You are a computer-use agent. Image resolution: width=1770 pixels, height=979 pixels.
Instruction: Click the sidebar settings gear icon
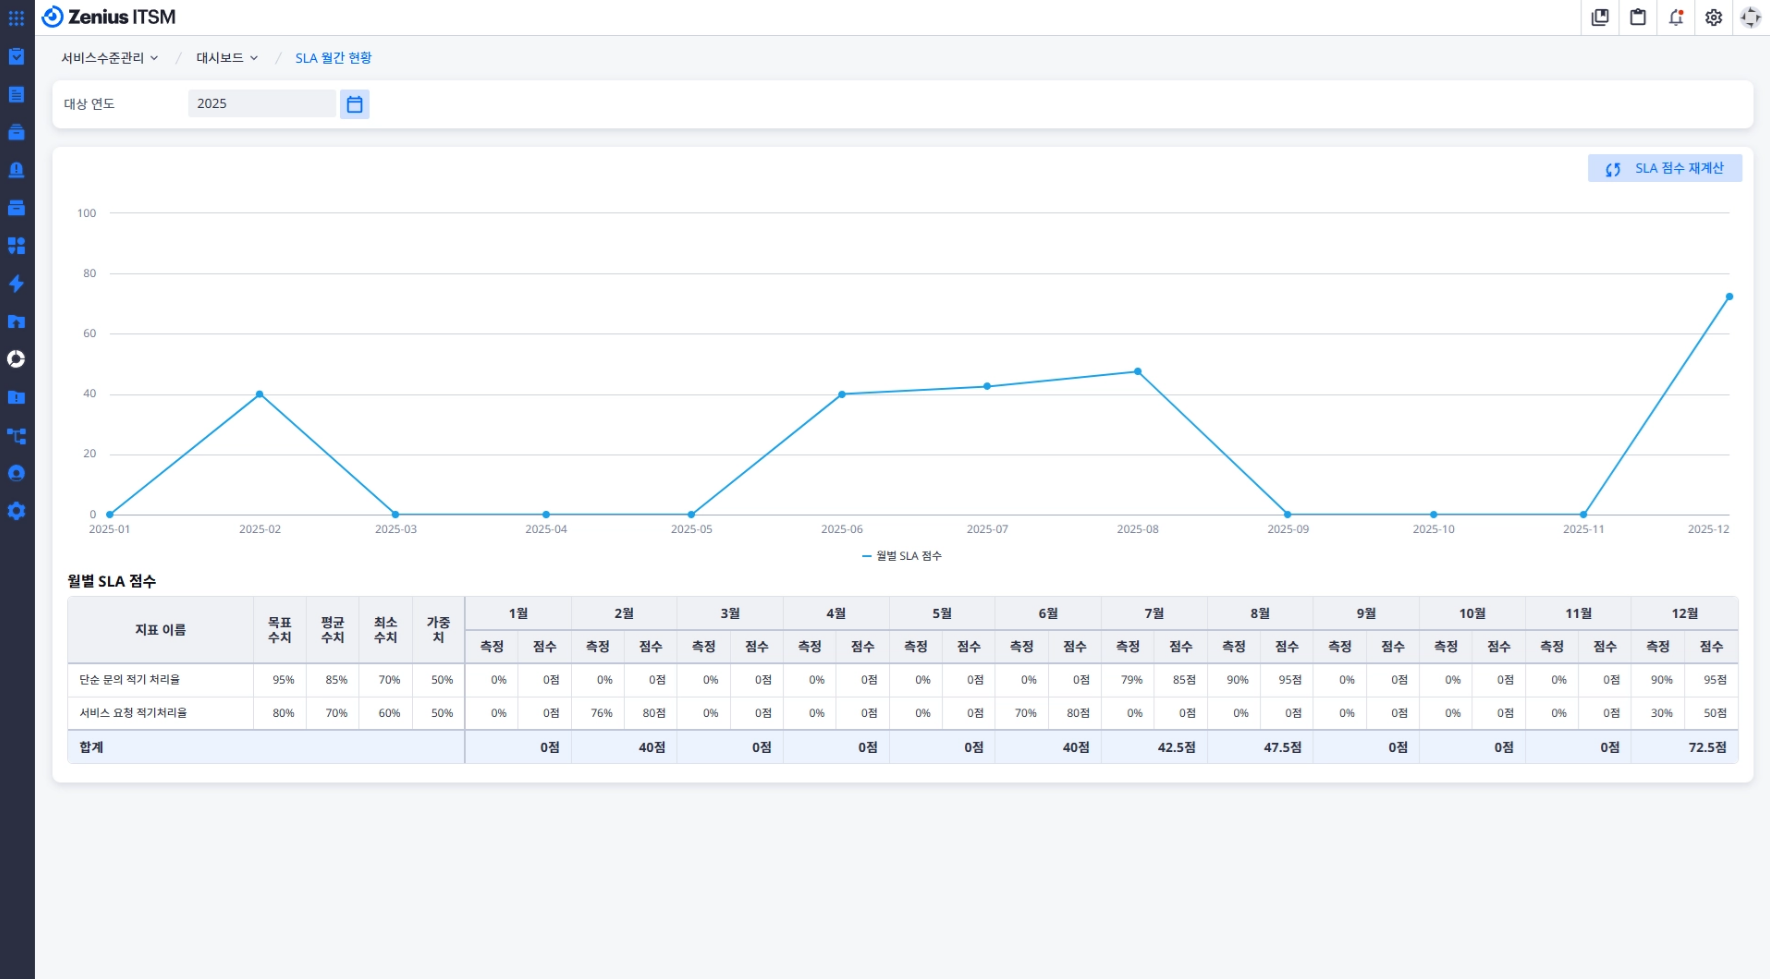[x=16, y=511]
